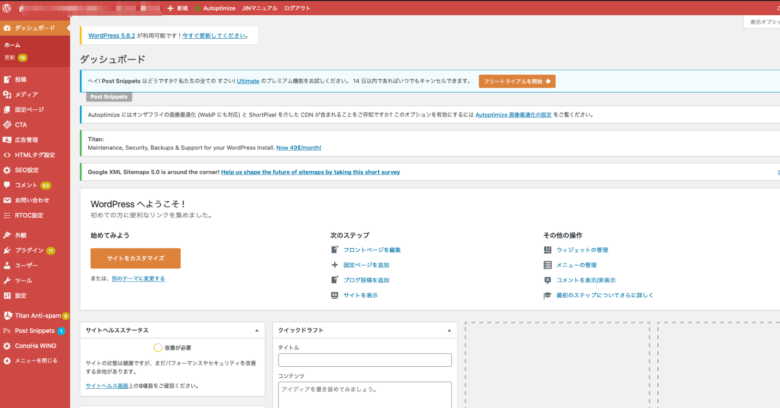This screenshot has width=780, height=408.
Task: Click the plugins plug icon
Action: click(7, 250)
